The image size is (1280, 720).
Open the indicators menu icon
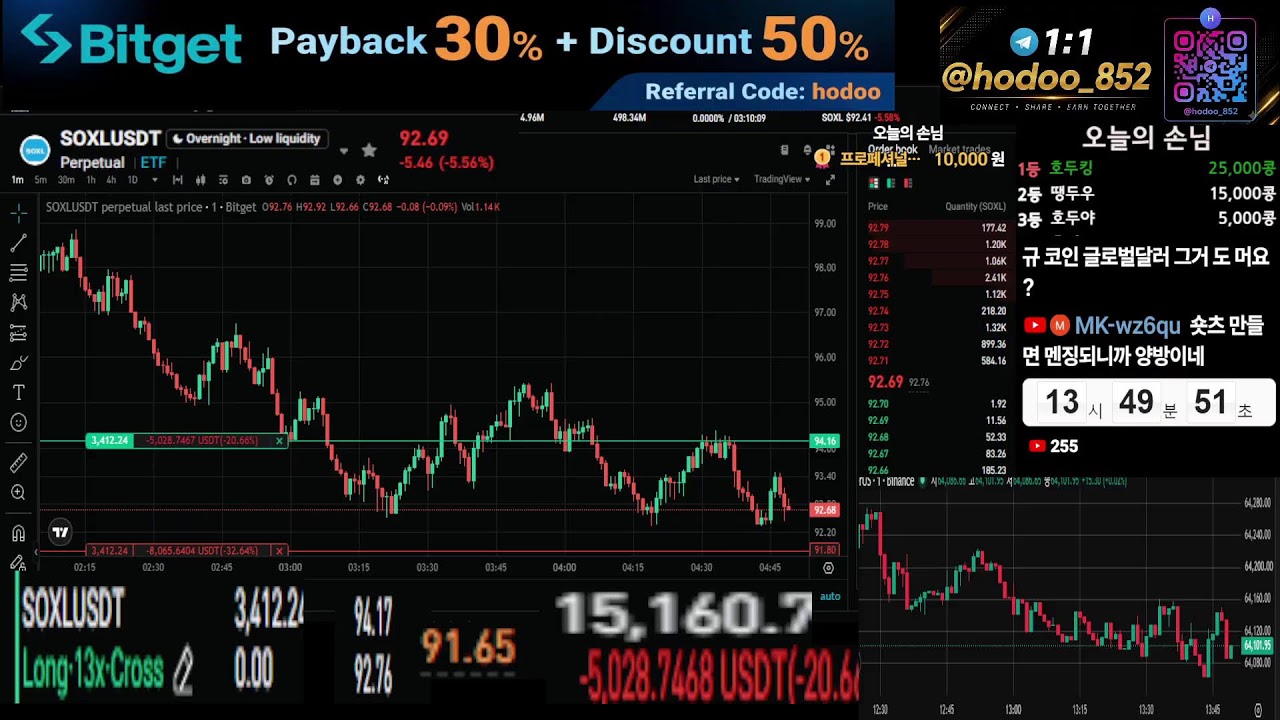pos(223,180)
